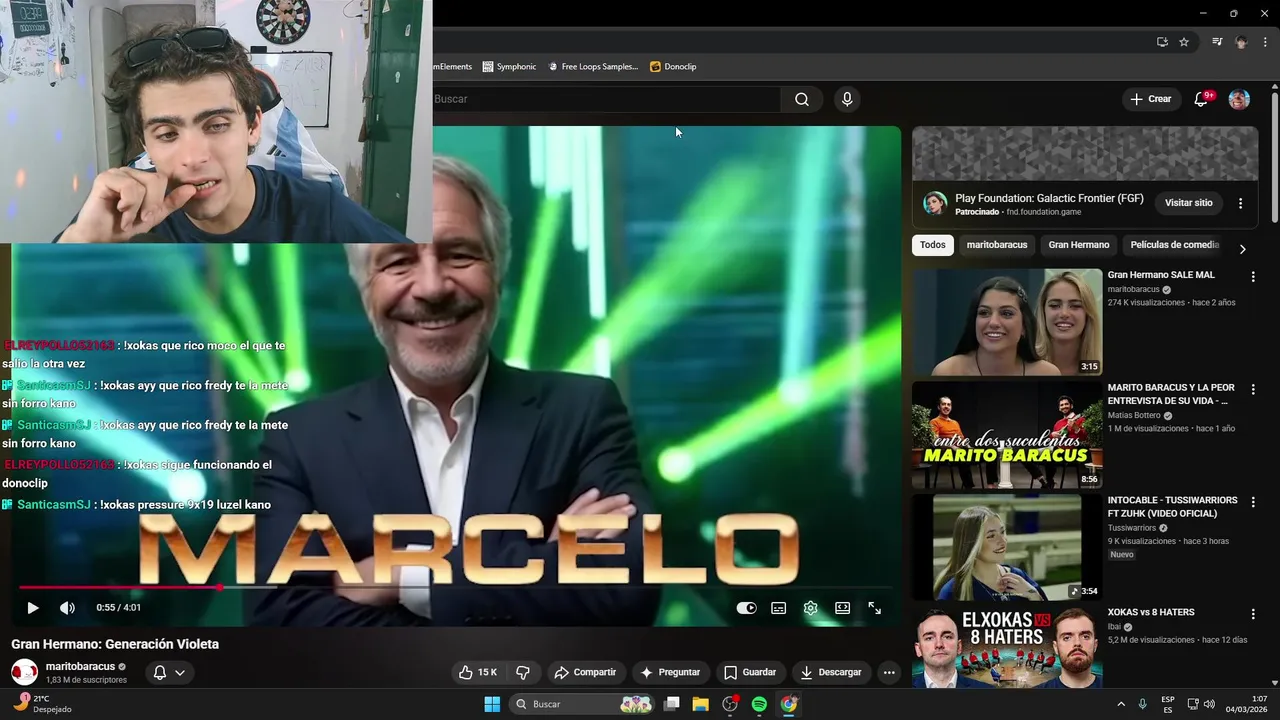Click the tray microphone icon
Viewport: 1280px width, 720px height.
(1143, 704)
